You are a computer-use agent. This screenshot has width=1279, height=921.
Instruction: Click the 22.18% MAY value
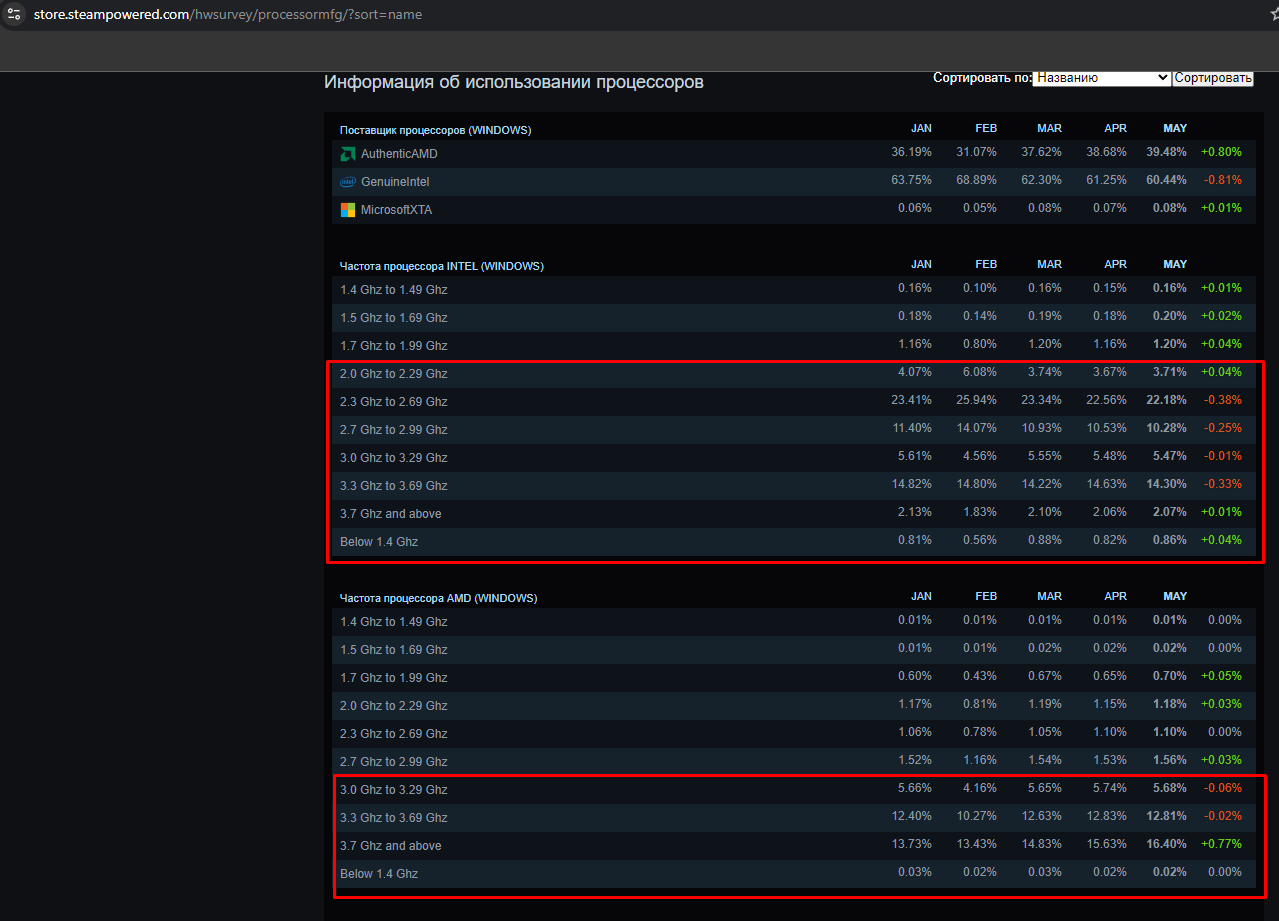pyautogui.click(x=1166, y=400)
